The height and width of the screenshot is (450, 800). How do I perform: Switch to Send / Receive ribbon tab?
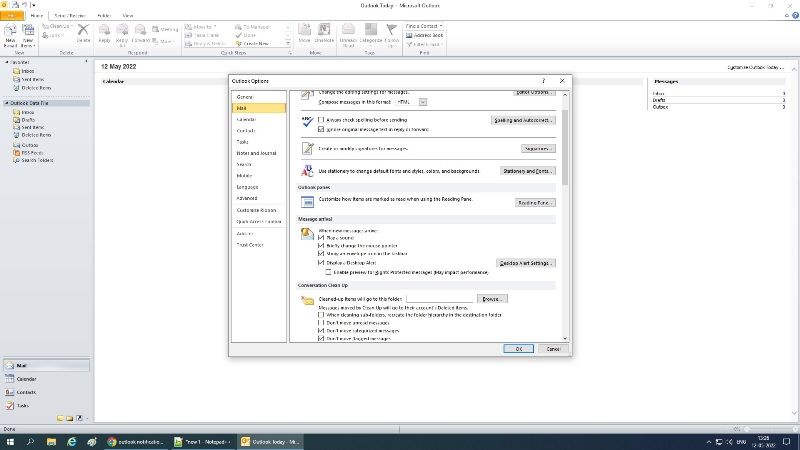tap(70, 16)
